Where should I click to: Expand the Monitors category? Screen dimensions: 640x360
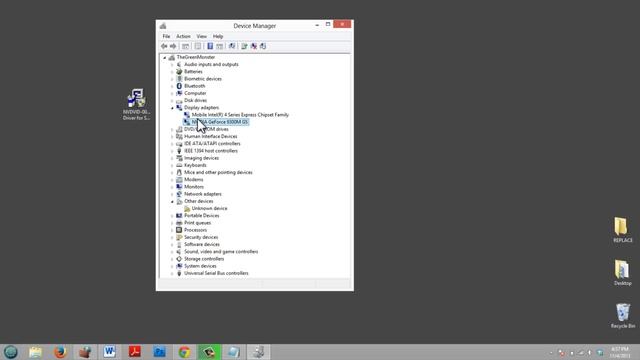click(172, 187)
